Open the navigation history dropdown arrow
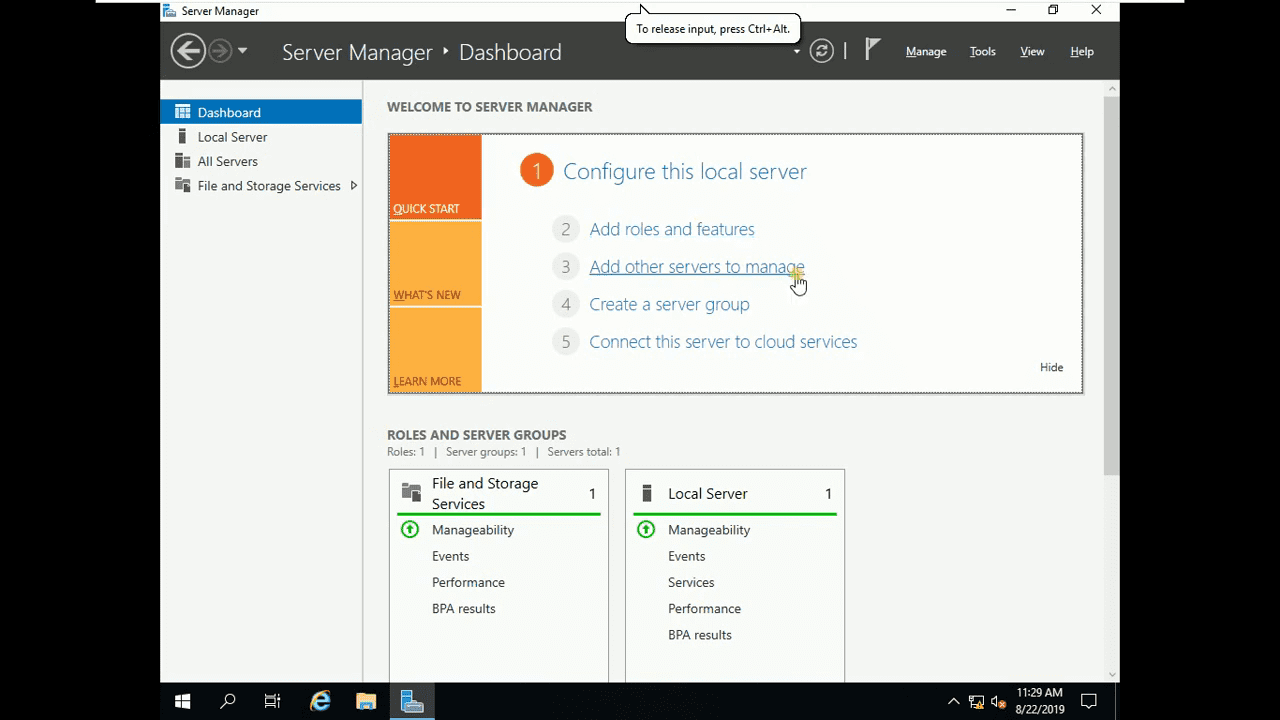Image resolution: width=1280 pixels, height=720 pixels. click(x=242, y=51)
